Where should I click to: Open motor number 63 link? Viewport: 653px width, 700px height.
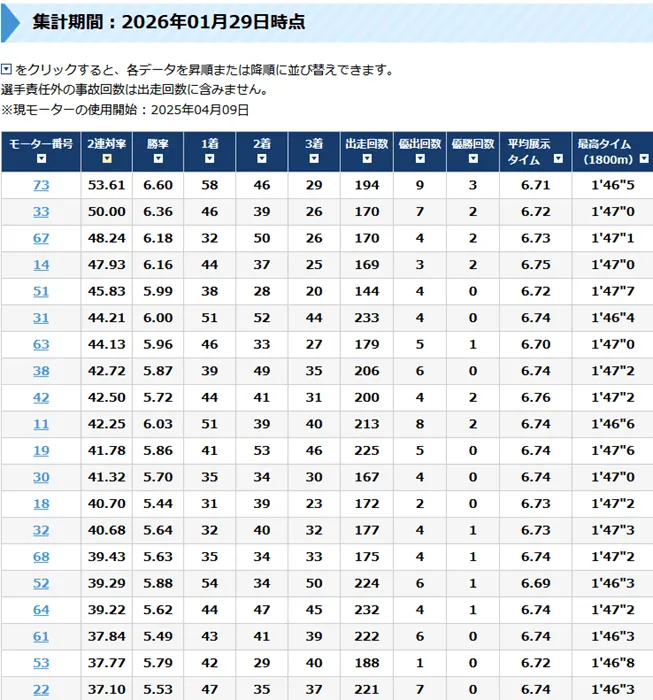(41, 344)
